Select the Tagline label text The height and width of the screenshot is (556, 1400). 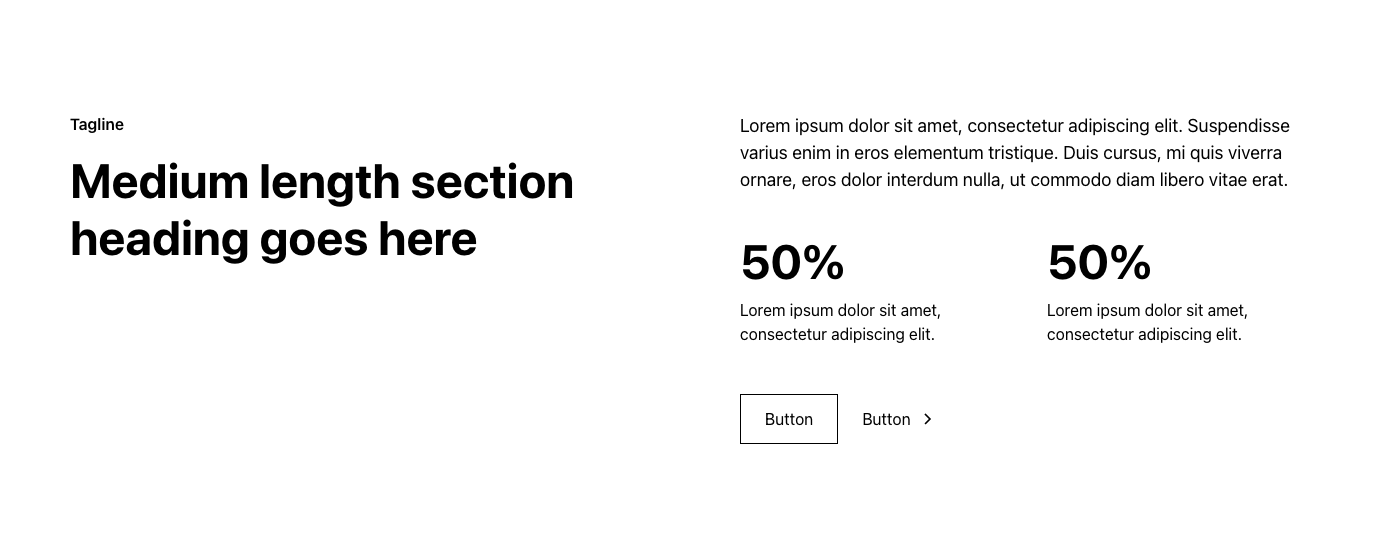click(x=97, y=125)
